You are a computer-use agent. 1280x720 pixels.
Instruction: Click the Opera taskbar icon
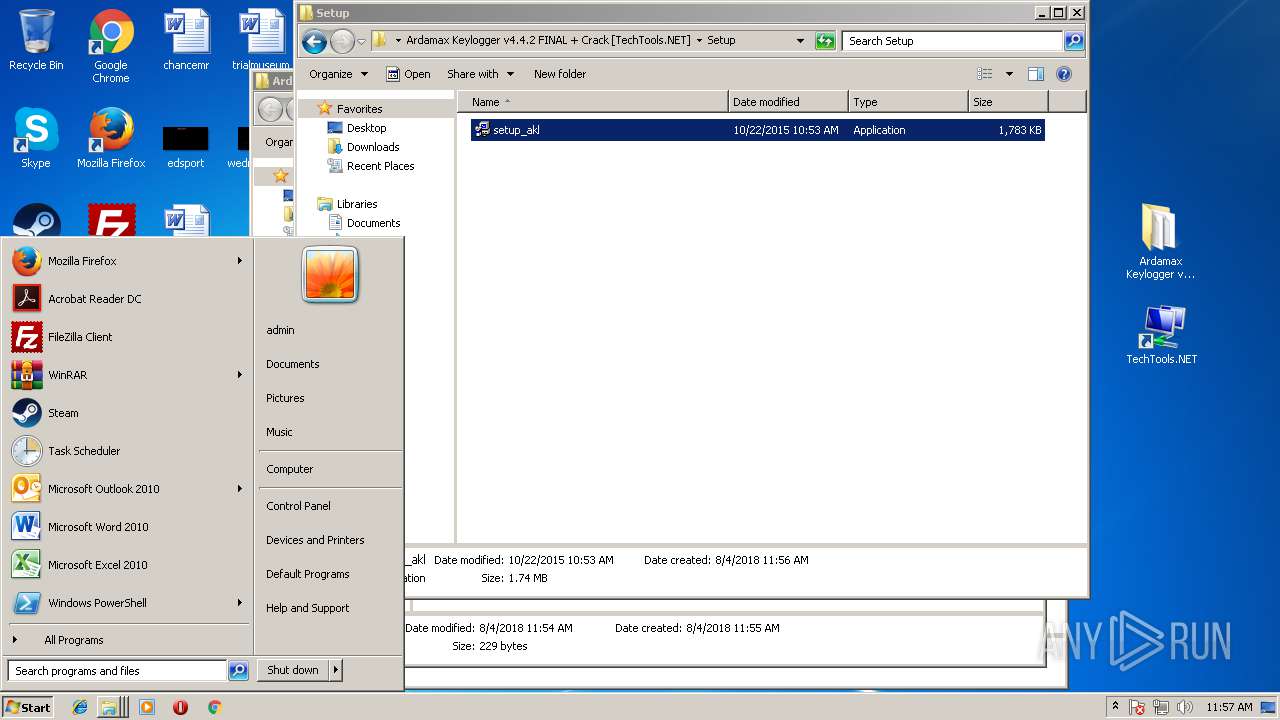point(180,707)
